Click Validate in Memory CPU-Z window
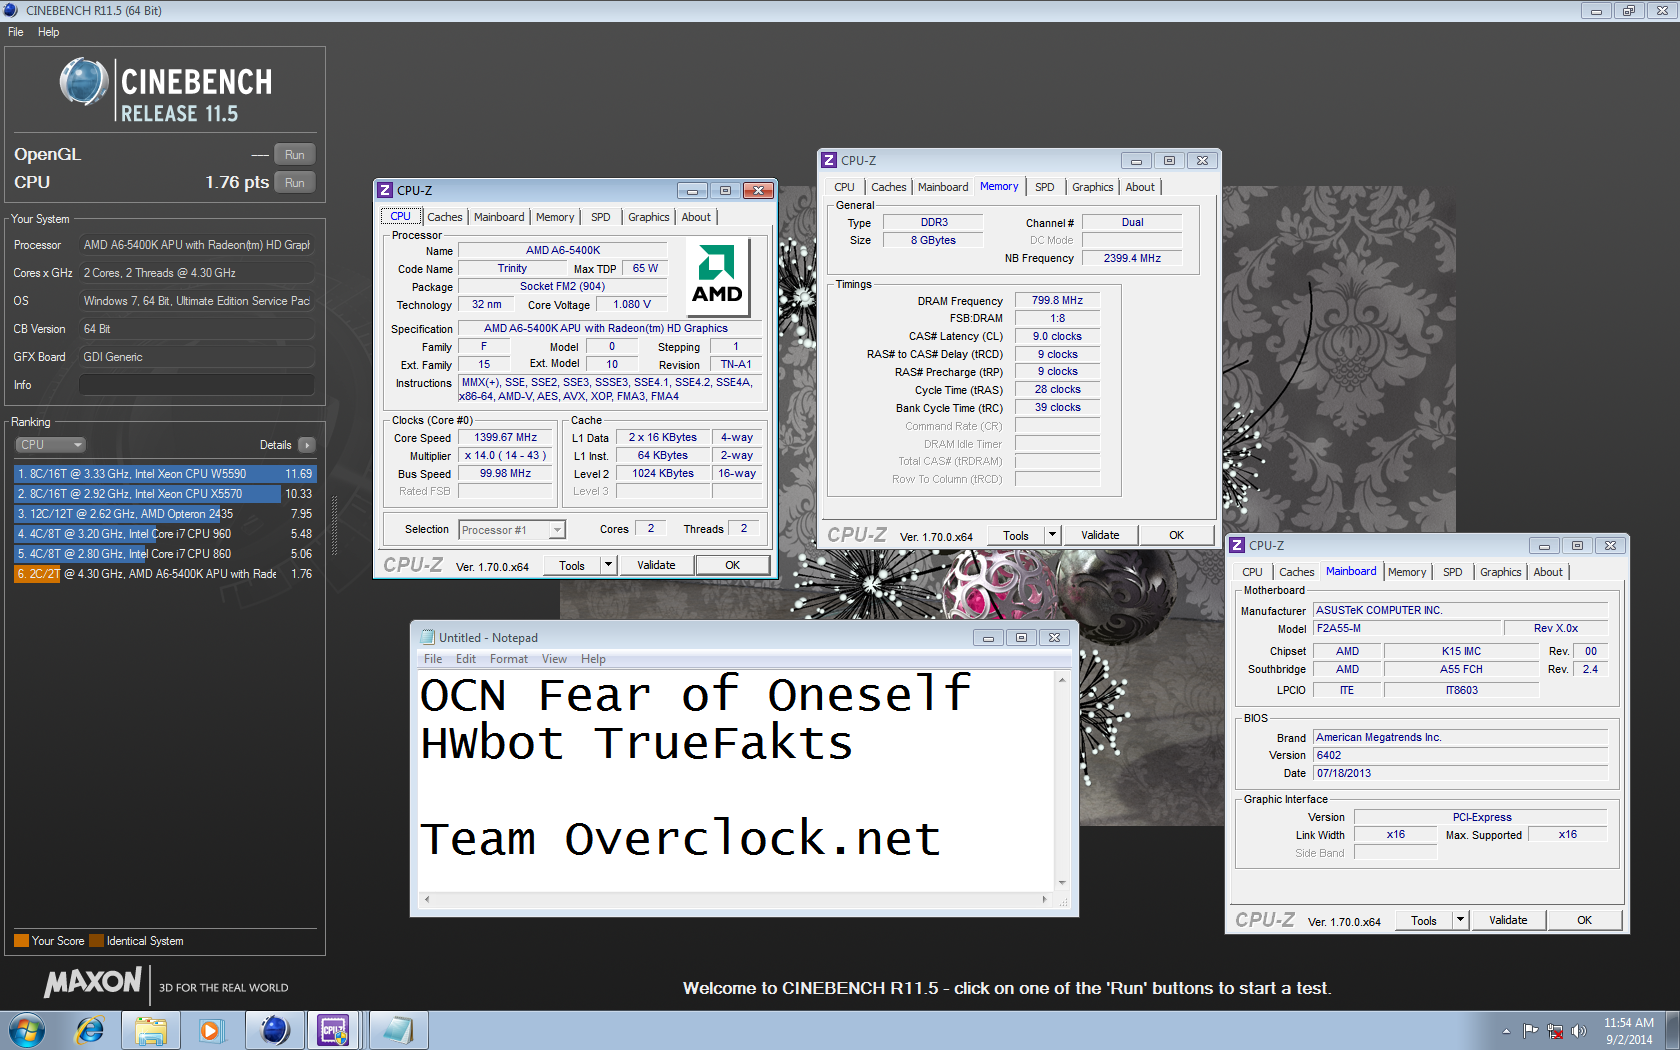Viewport: 1680px width, 1050px height. click(1100, 535)
